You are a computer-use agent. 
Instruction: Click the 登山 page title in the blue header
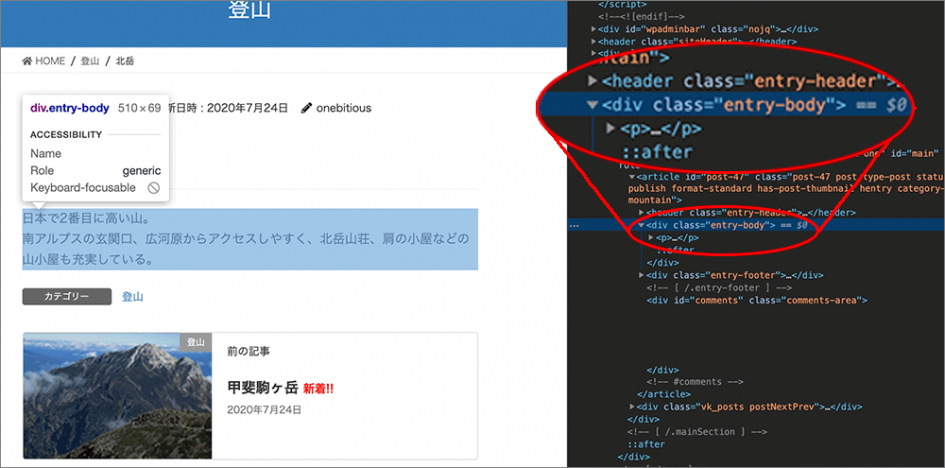pyautogui.click(x=250, y=10)
